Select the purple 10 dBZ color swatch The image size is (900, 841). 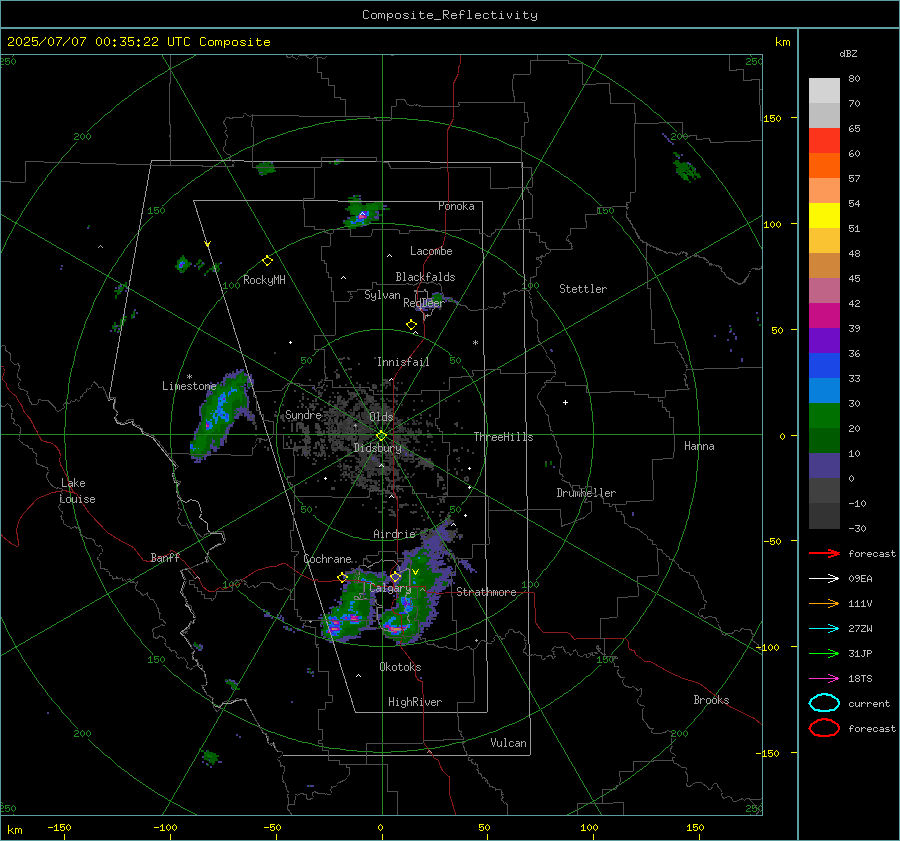[824, 466]
